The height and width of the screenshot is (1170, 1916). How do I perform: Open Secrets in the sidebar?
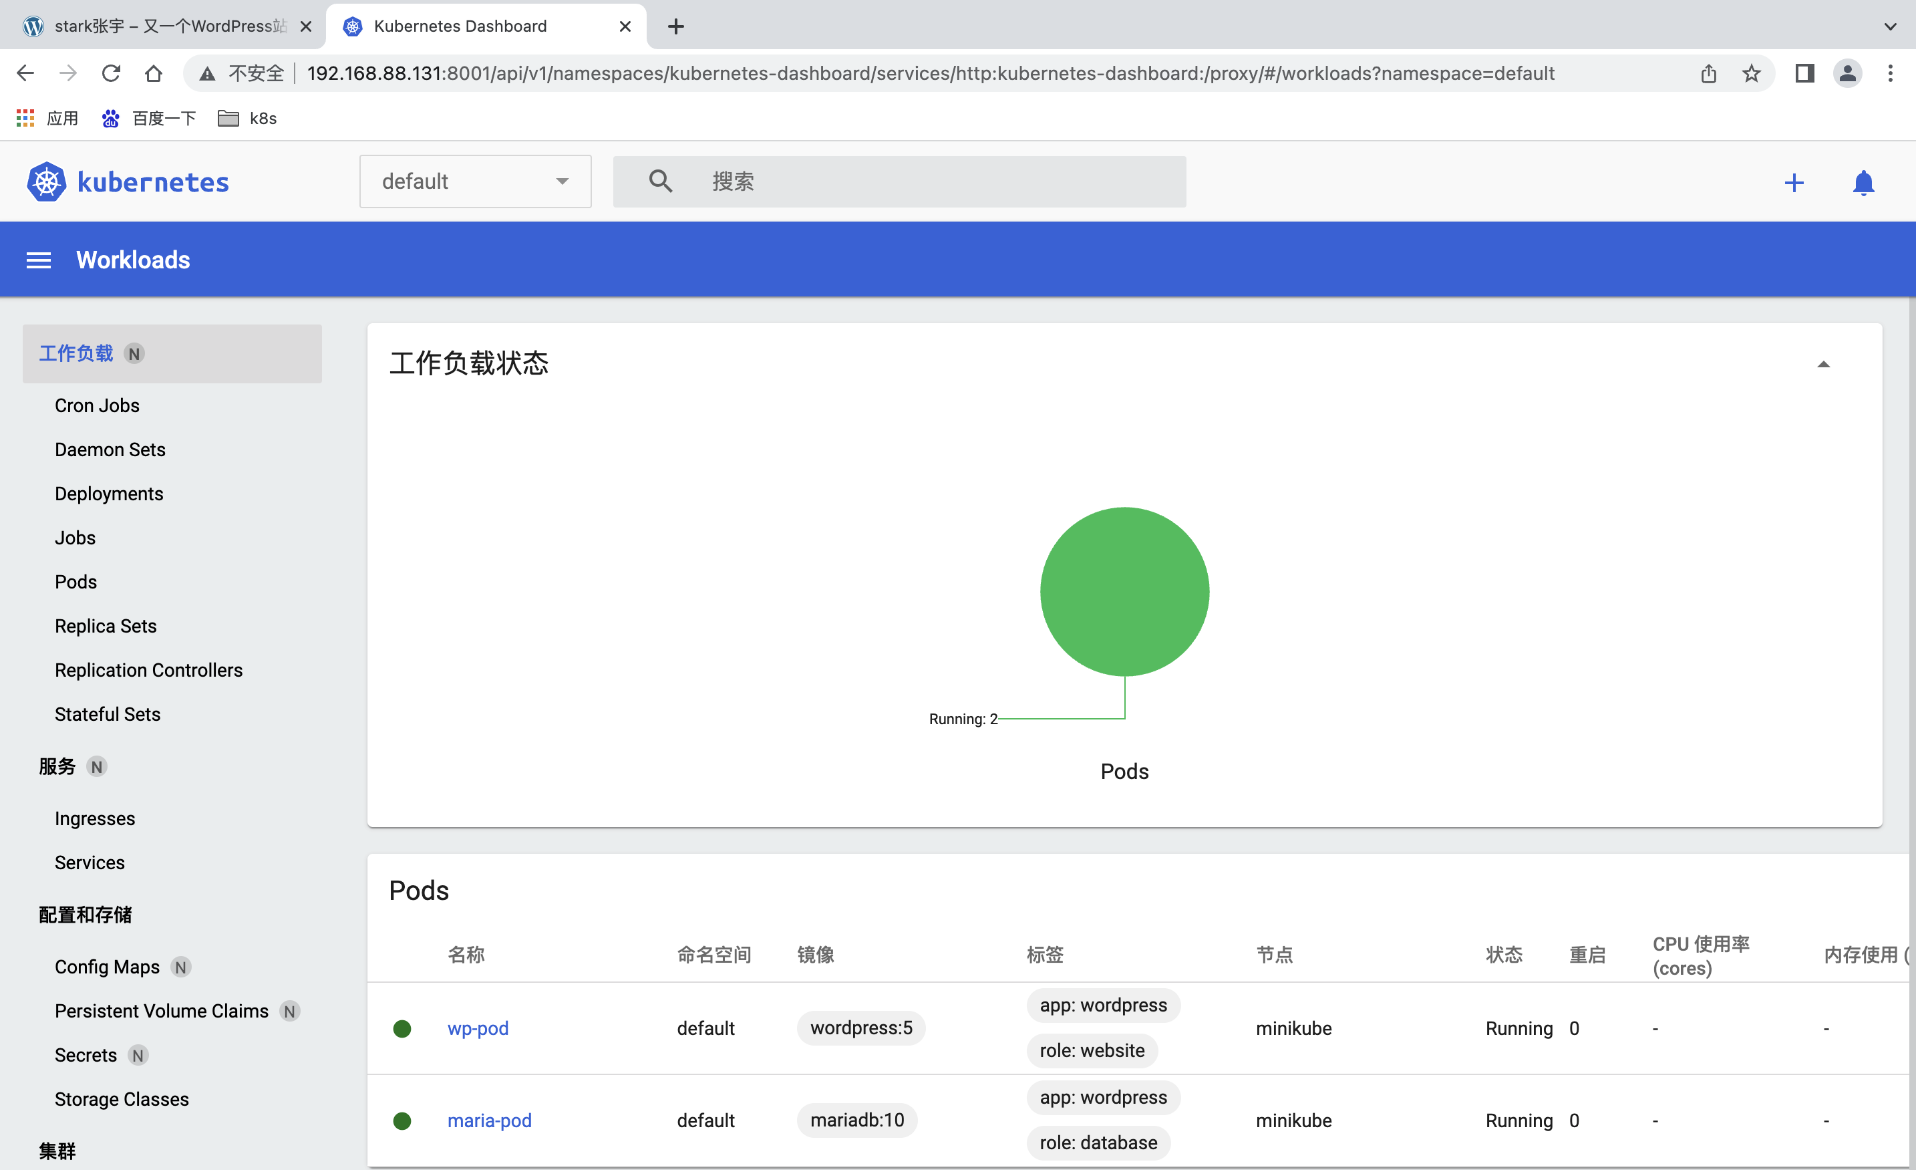pos(86,1055)
